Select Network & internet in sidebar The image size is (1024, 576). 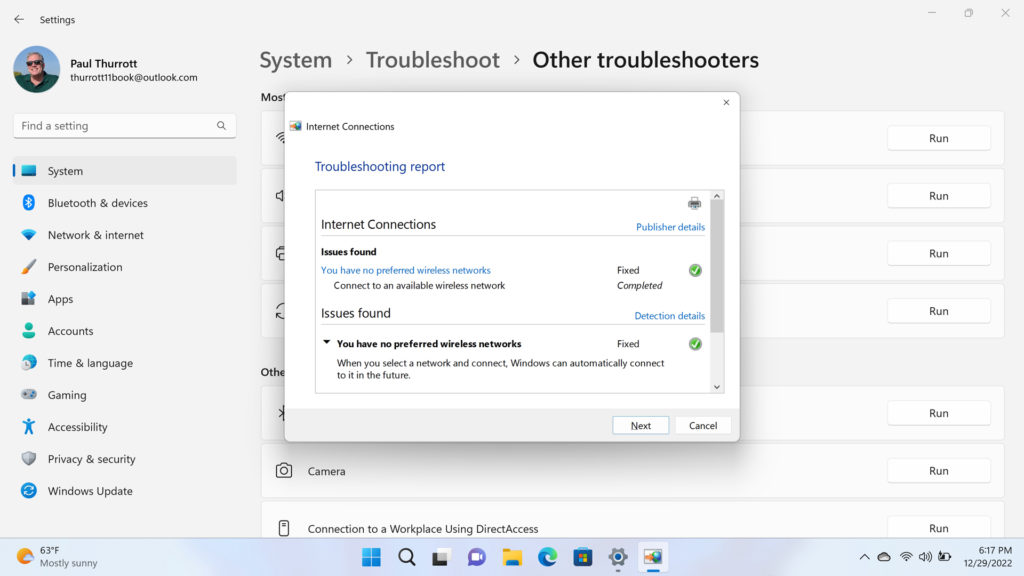[95, 235]
